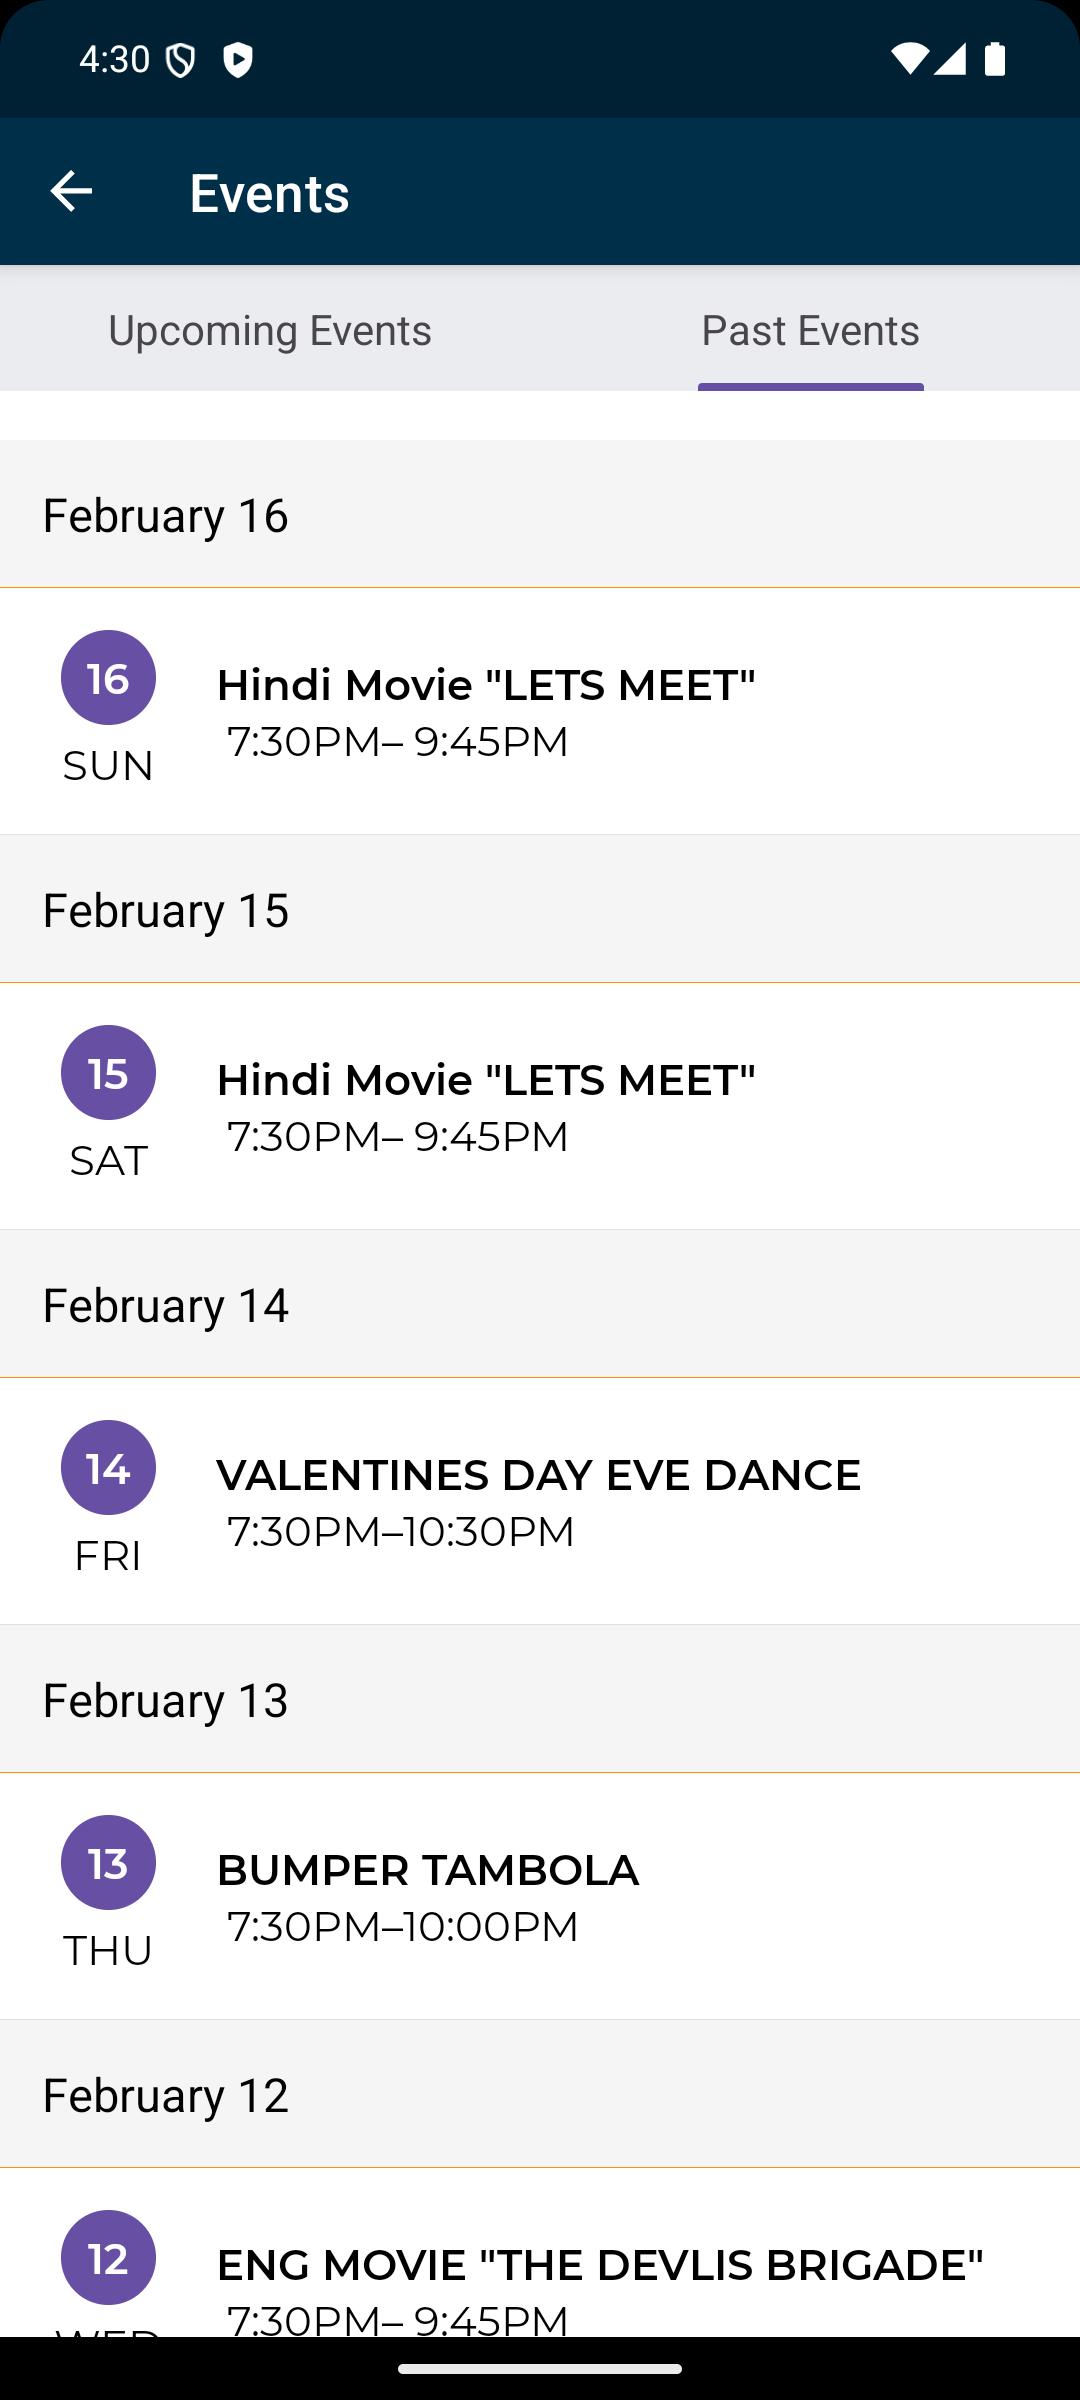Tap the back arrow icon
The width and height of the screenshot is (1080, 2400).
[71, 191]
